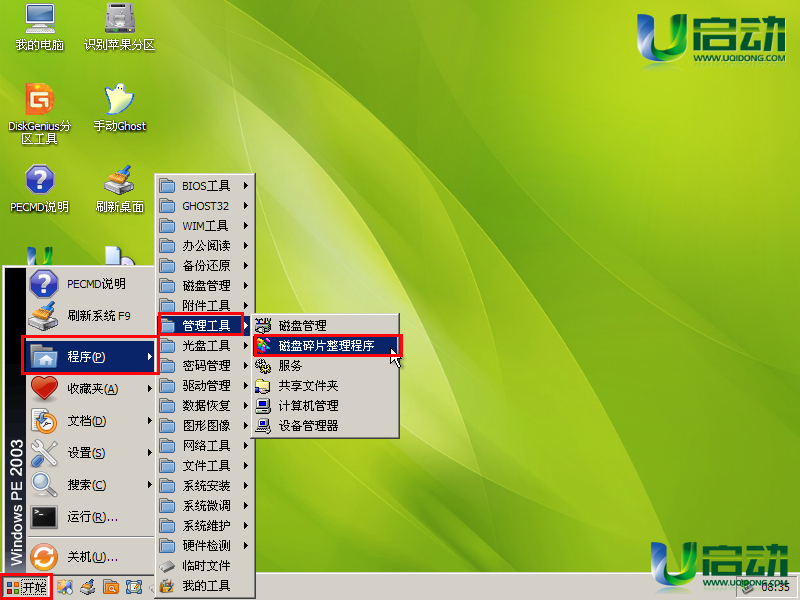This screenshot has height=600, width=800.
Task: Click the taskbar clock 08:35
Action: [775, 588]
